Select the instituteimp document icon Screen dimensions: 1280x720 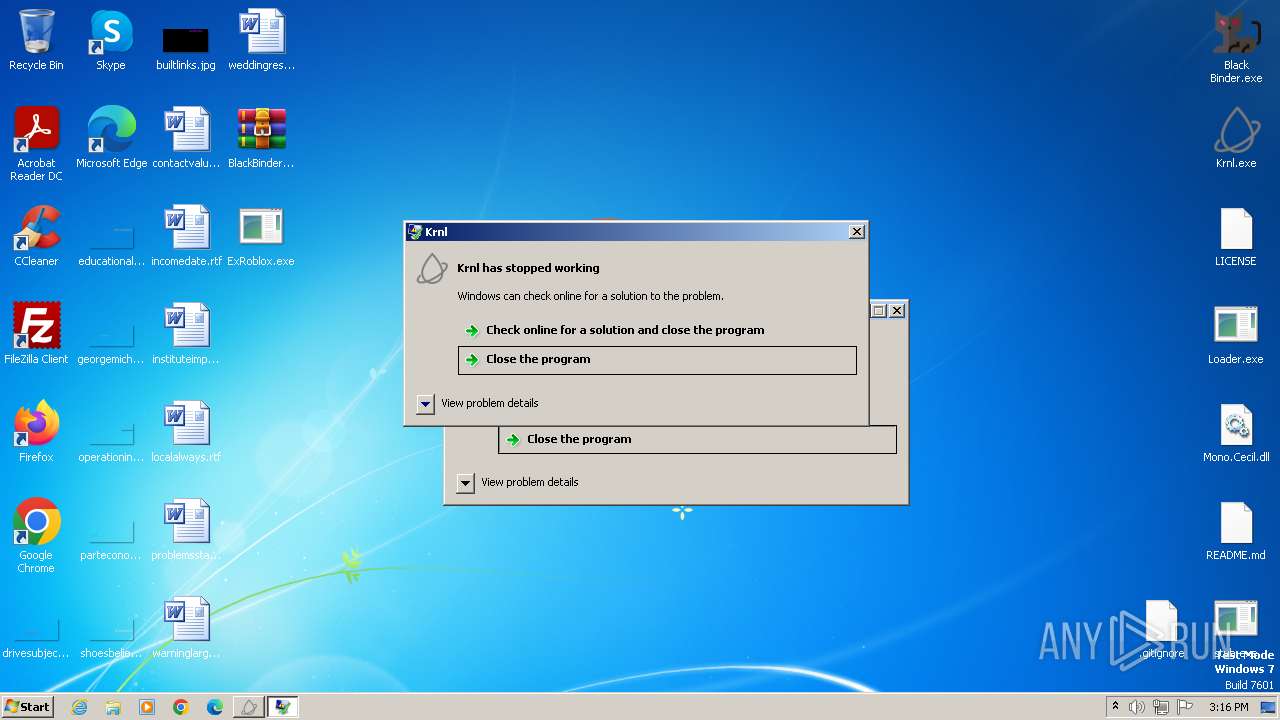(186, 334)
